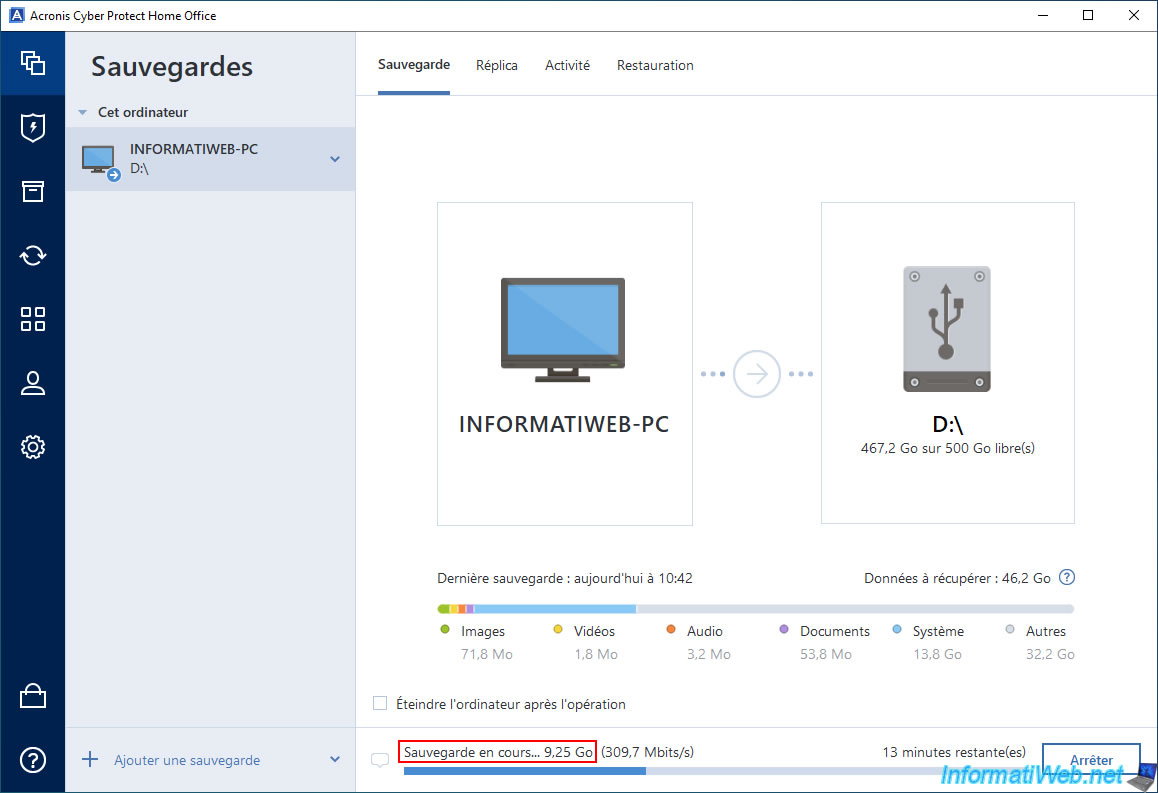Maximize the Acronis window
1158x793 pixels.
pos(1088,16)
